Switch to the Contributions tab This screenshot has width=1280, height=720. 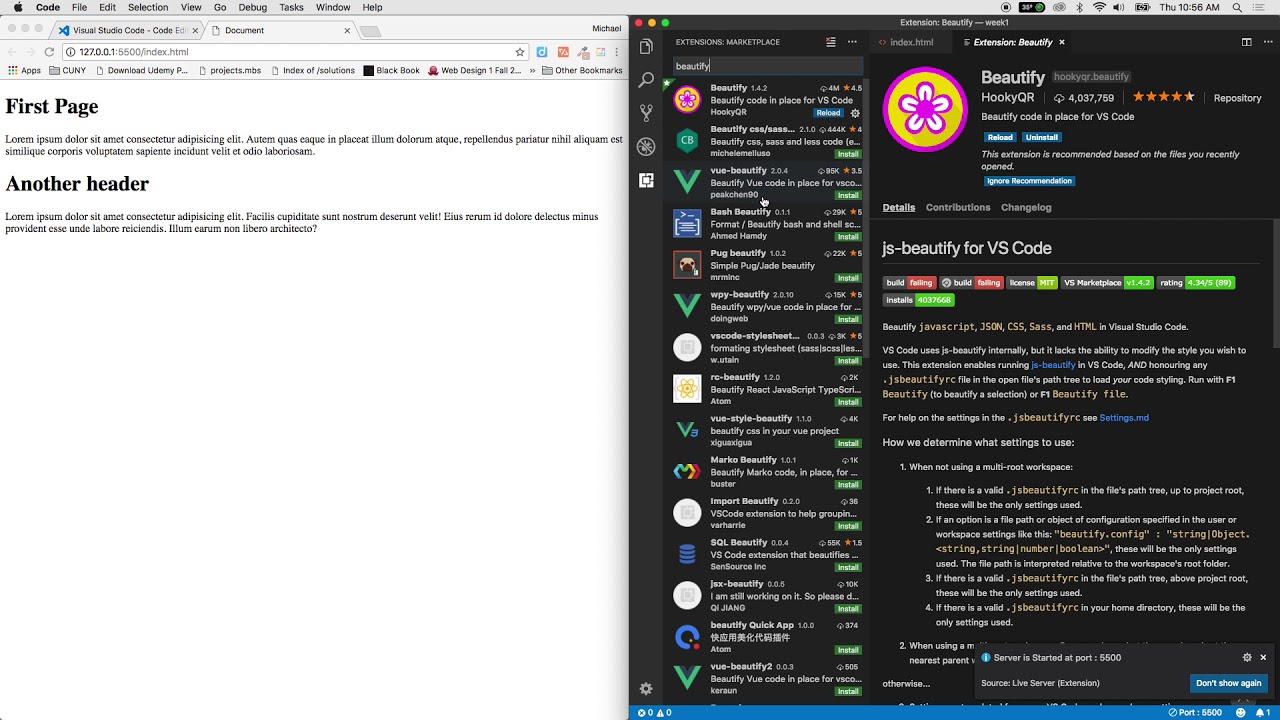958,207
